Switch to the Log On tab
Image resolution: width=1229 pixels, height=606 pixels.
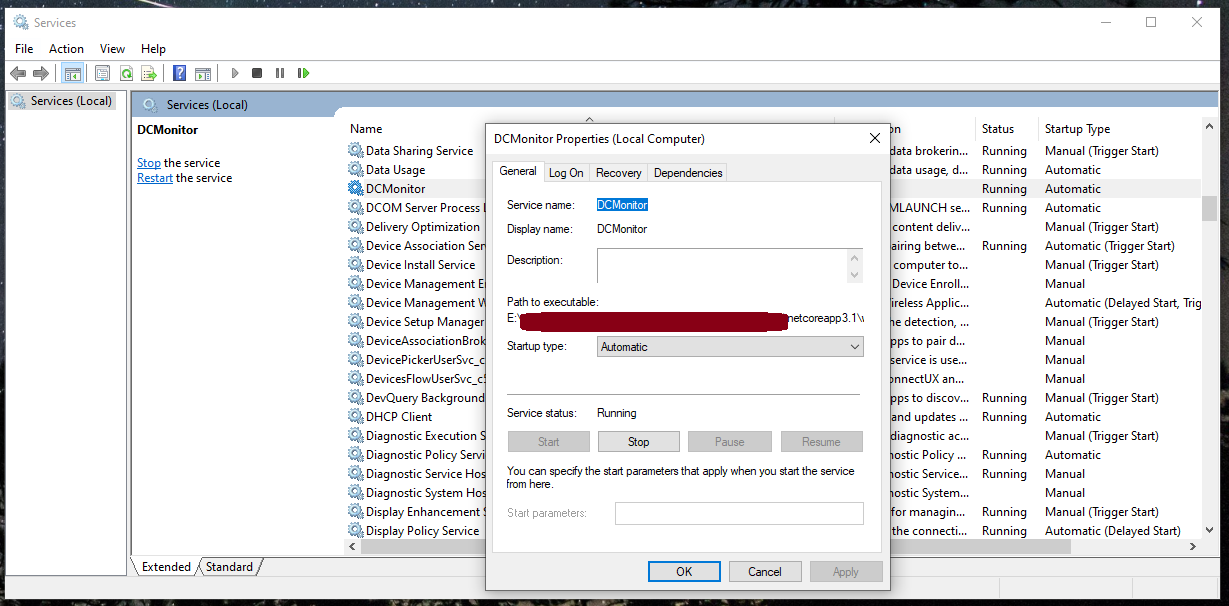coord(566,173)
